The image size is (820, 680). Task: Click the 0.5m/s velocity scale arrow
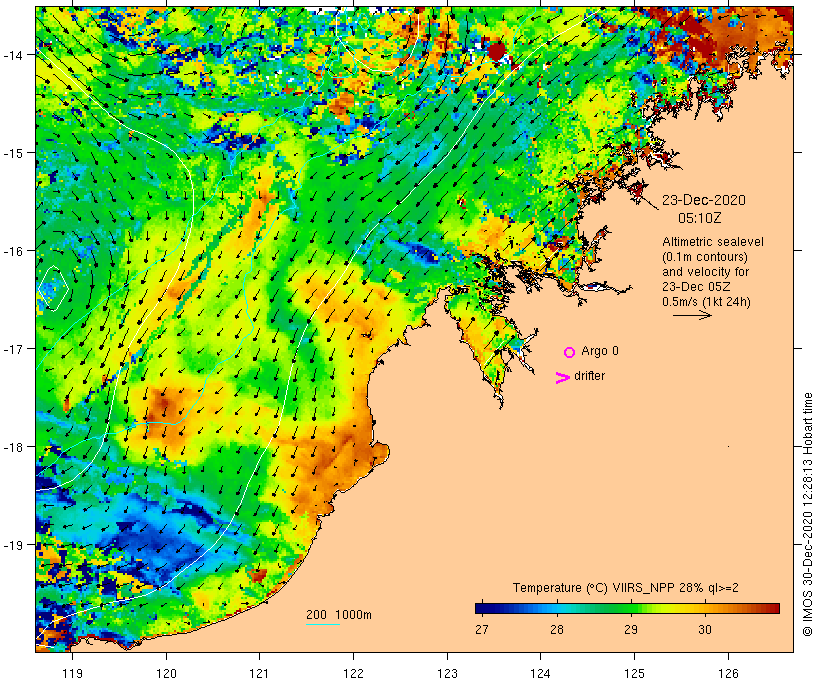692,315
